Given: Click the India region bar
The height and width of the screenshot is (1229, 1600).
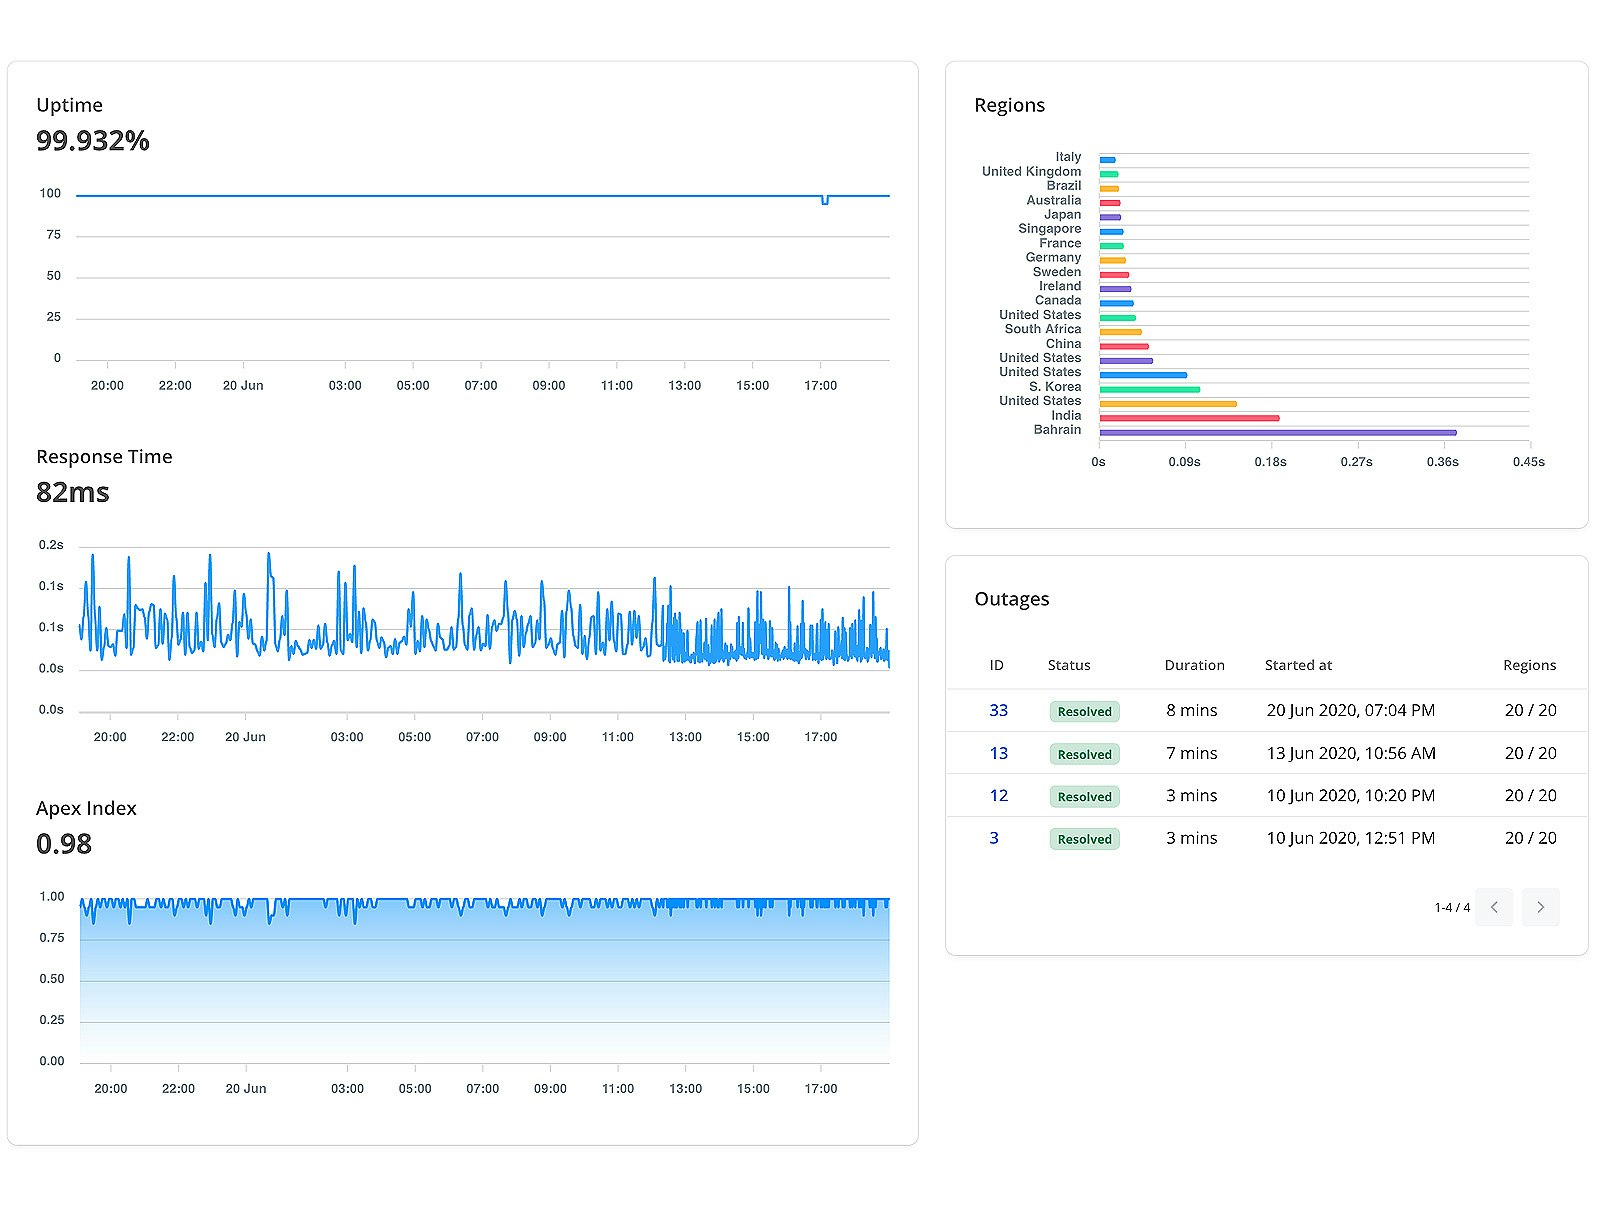Looking at the screenshot, I should click(x=1189, y=418).
